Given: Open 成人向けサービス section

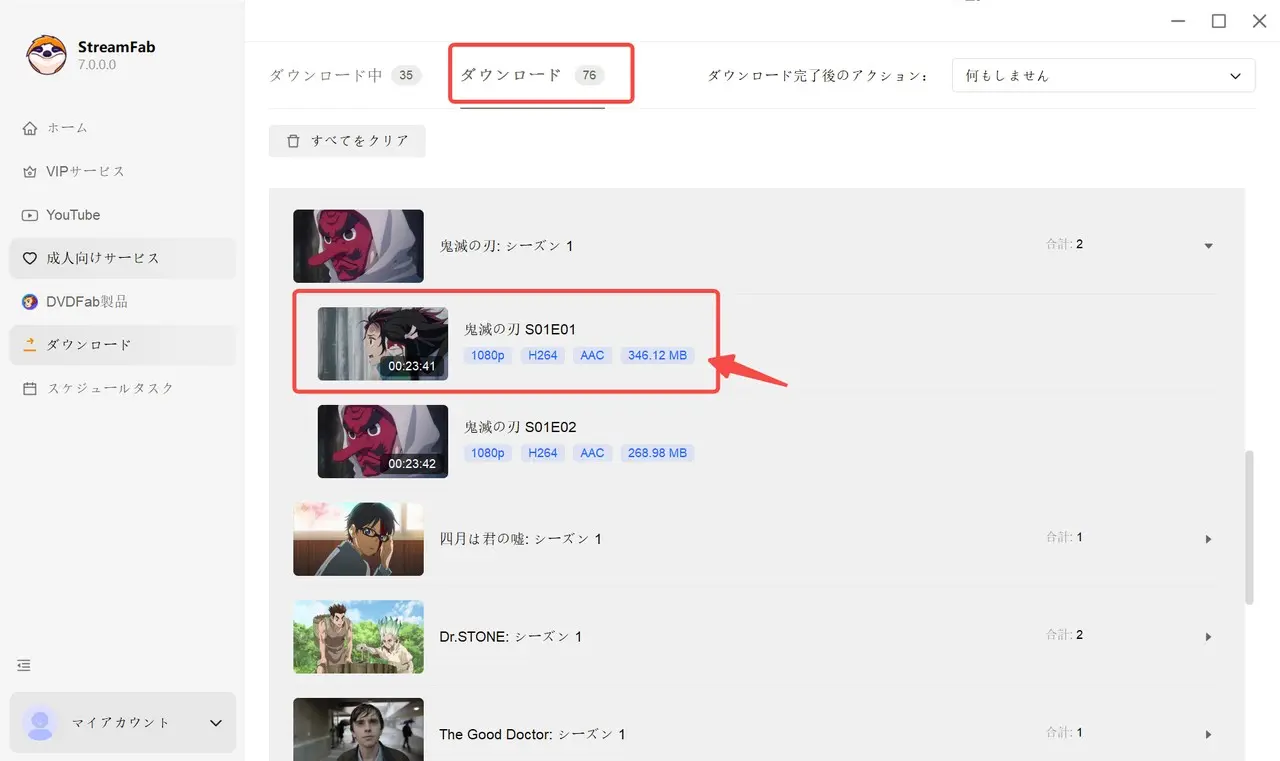Looking at the screenshot, I should coord(123,258).
